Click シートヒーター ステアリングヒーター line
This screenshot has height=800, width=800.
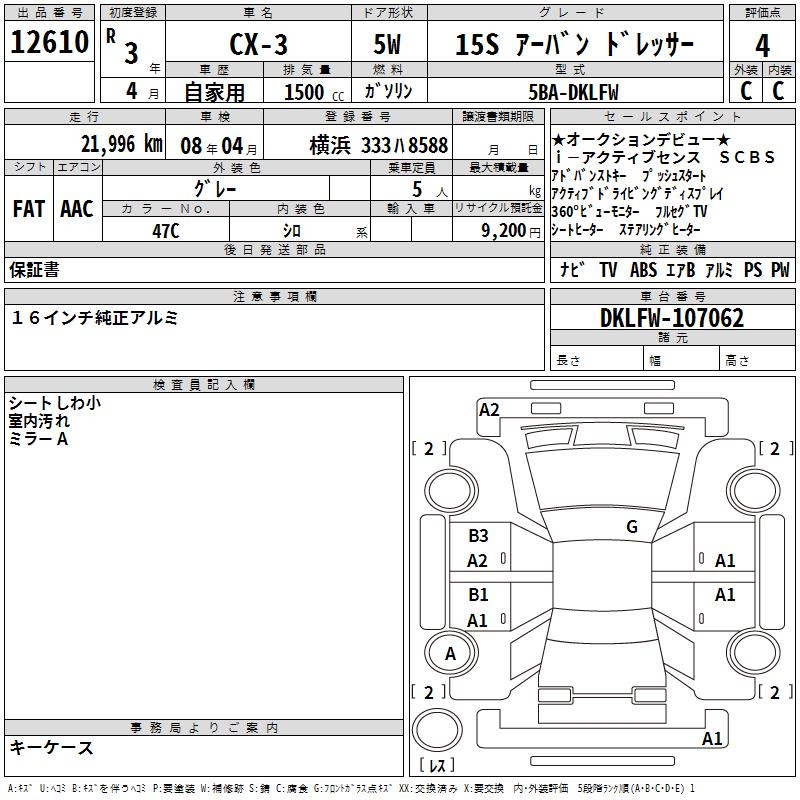tap(626, 230)
